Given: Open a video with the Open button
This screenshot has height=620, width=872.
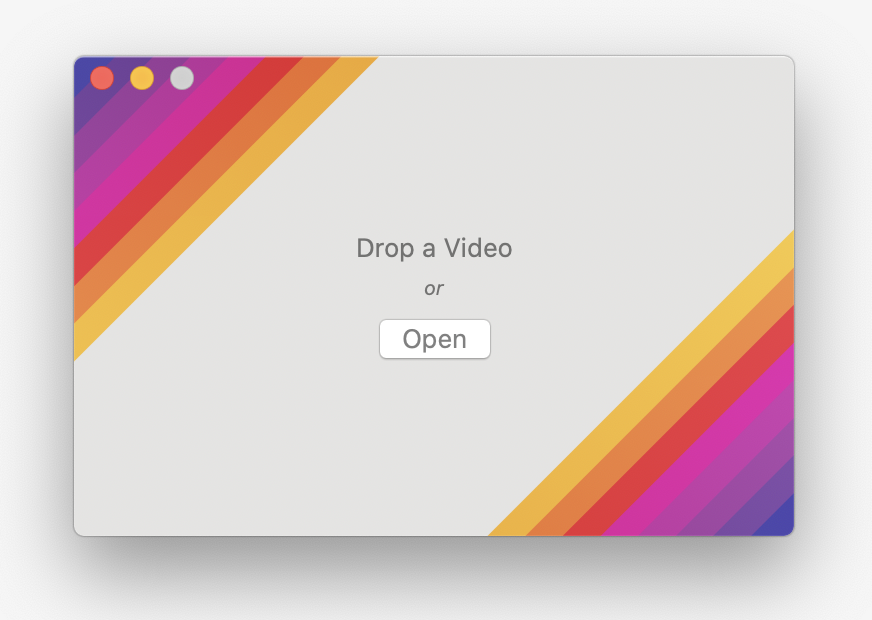Looking at the screenshot, I should pos(434,339).
